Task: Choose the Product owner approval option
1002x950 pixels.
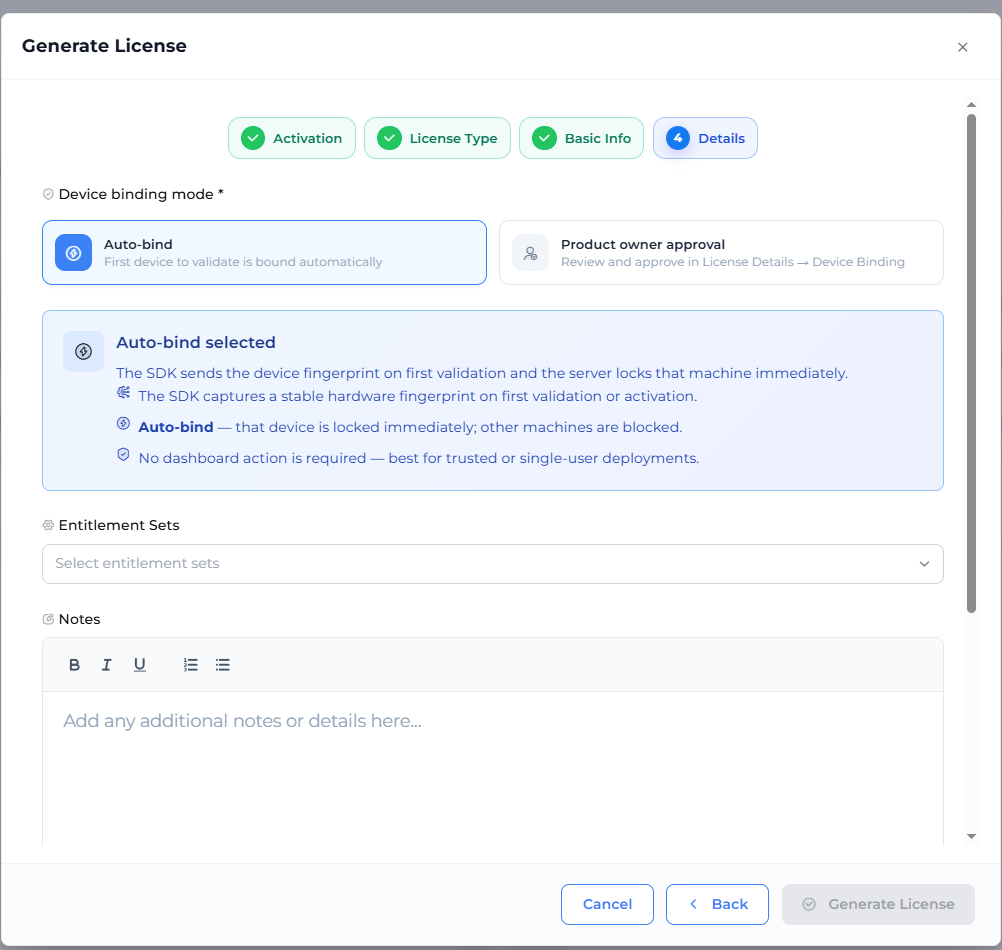Action: click(721, 252)
